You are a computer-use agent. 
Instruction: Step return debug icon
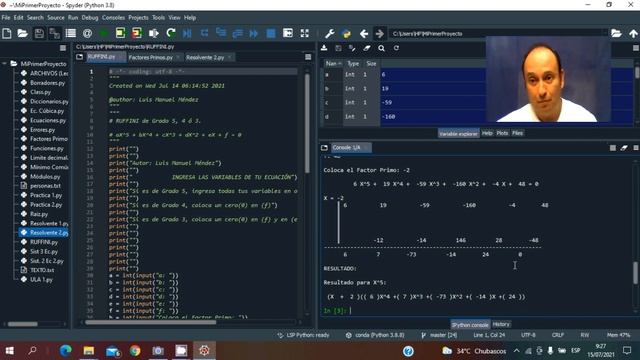[x=237, y=33]
